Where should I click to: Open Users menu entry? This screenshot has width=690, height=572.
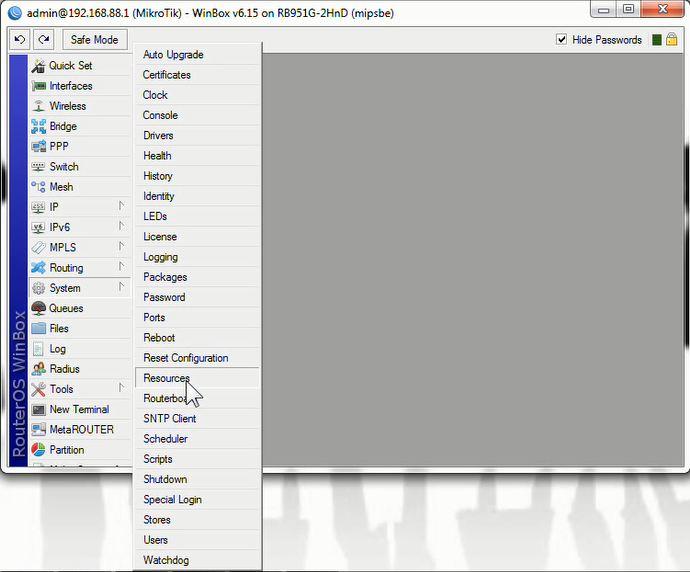coord(197,540)
